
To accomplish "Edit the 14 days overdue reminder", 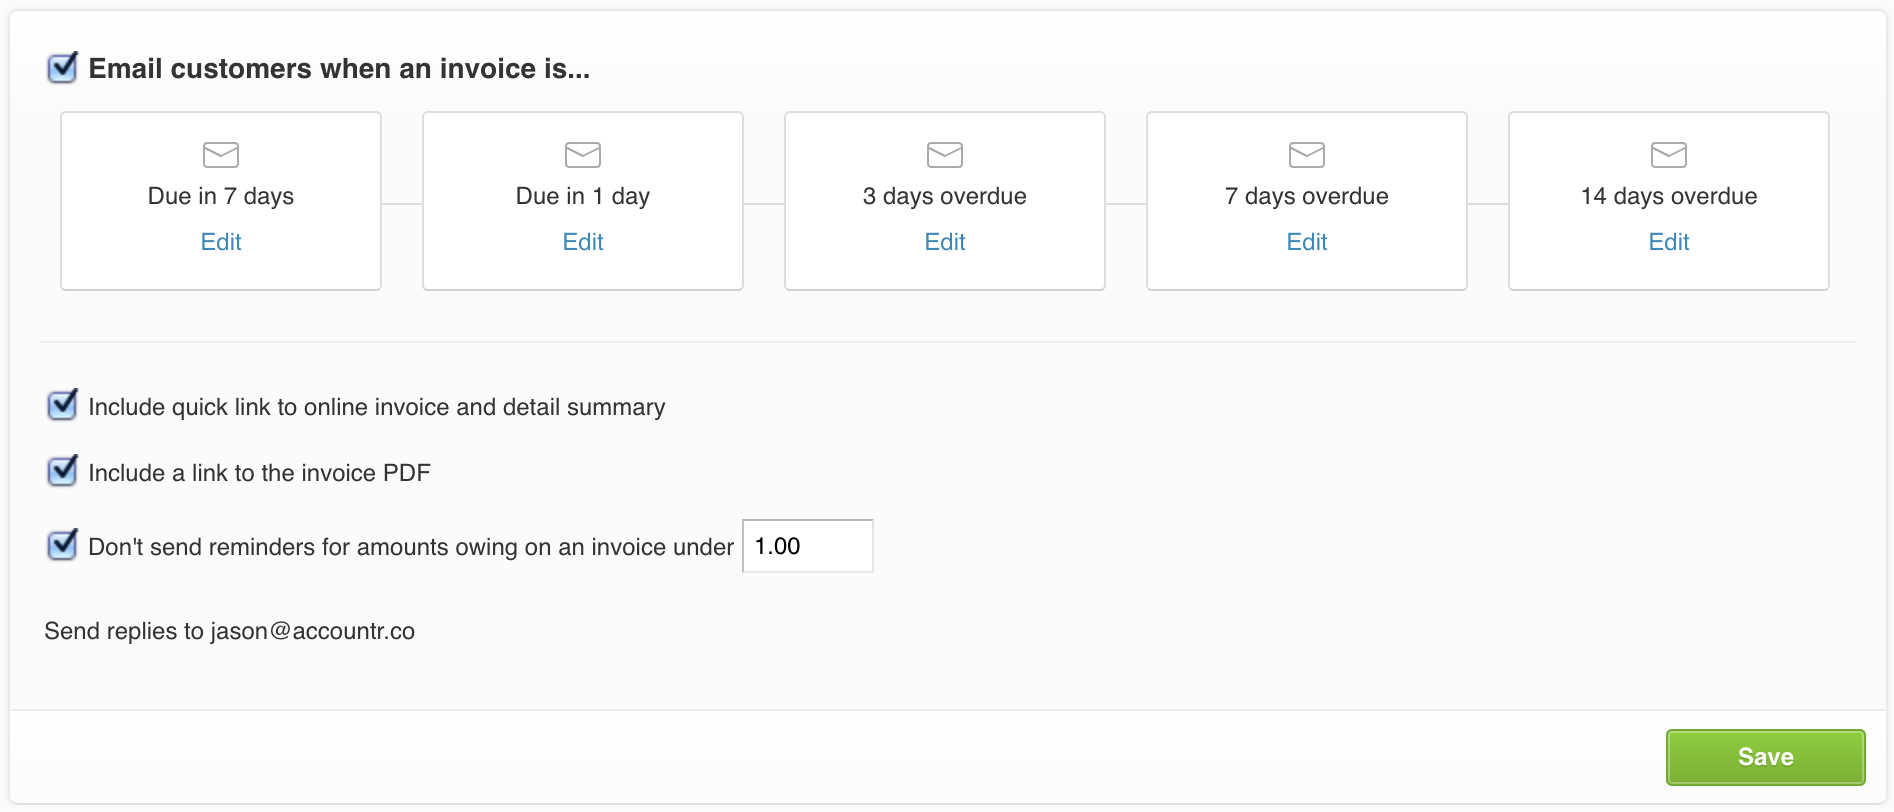I will coord(1669,242).
